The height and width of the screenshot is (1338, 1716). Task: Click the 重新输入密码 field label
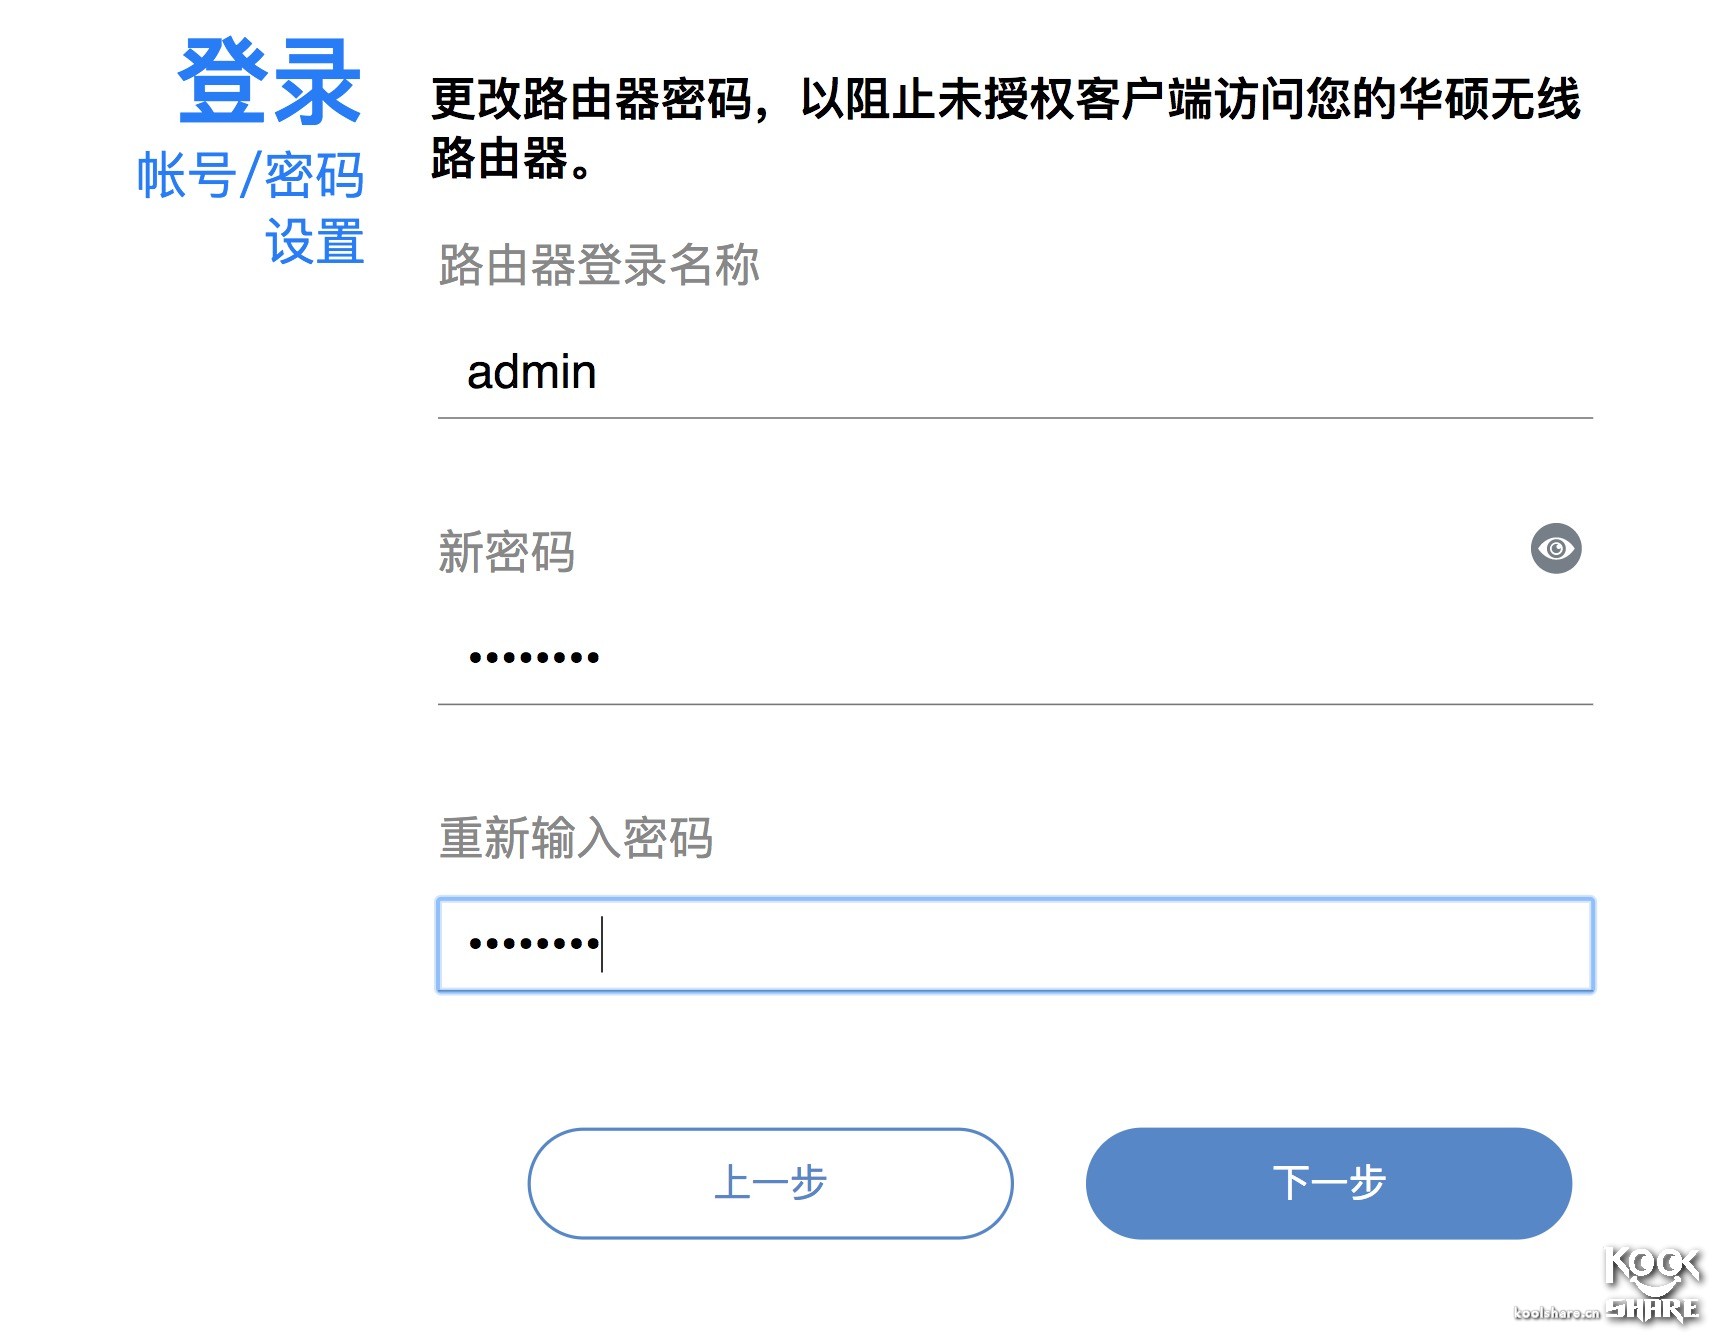[x=576, y=837]
